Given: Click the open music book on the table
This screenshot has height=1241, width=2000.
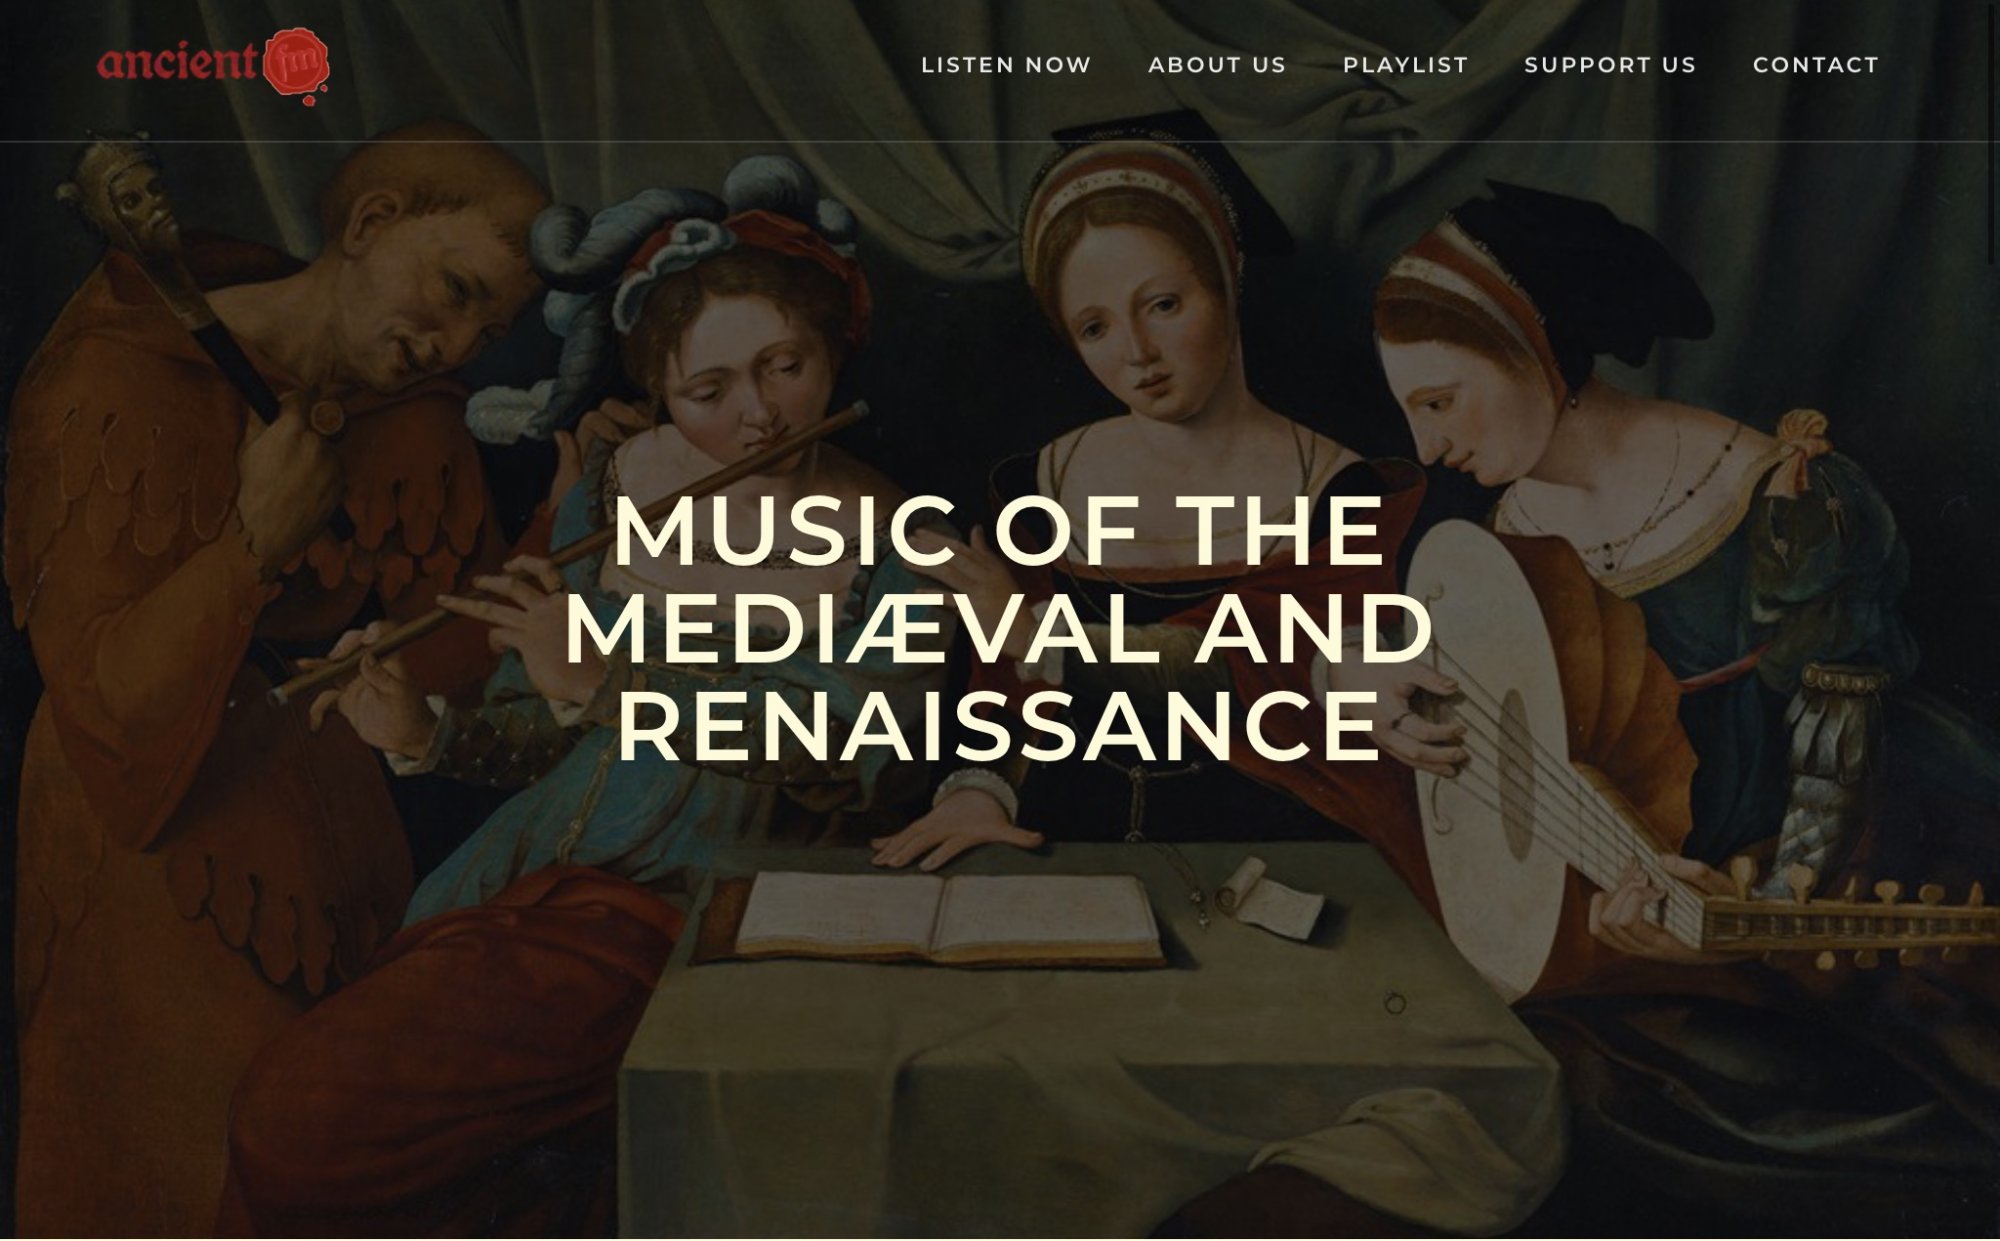Looking at the screenshot, I should [x=945, y=918].
